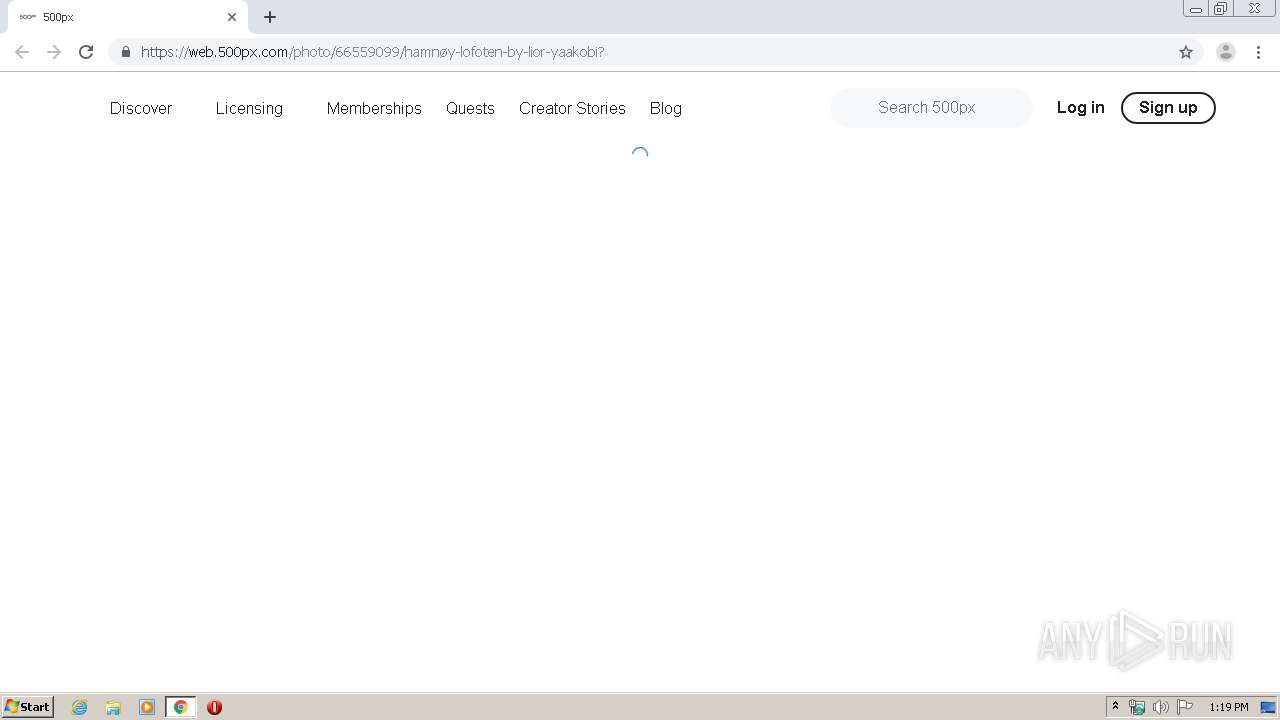Go to the Memberships page
Viewport: 1280px width, 720px height.
click(374, 108)
